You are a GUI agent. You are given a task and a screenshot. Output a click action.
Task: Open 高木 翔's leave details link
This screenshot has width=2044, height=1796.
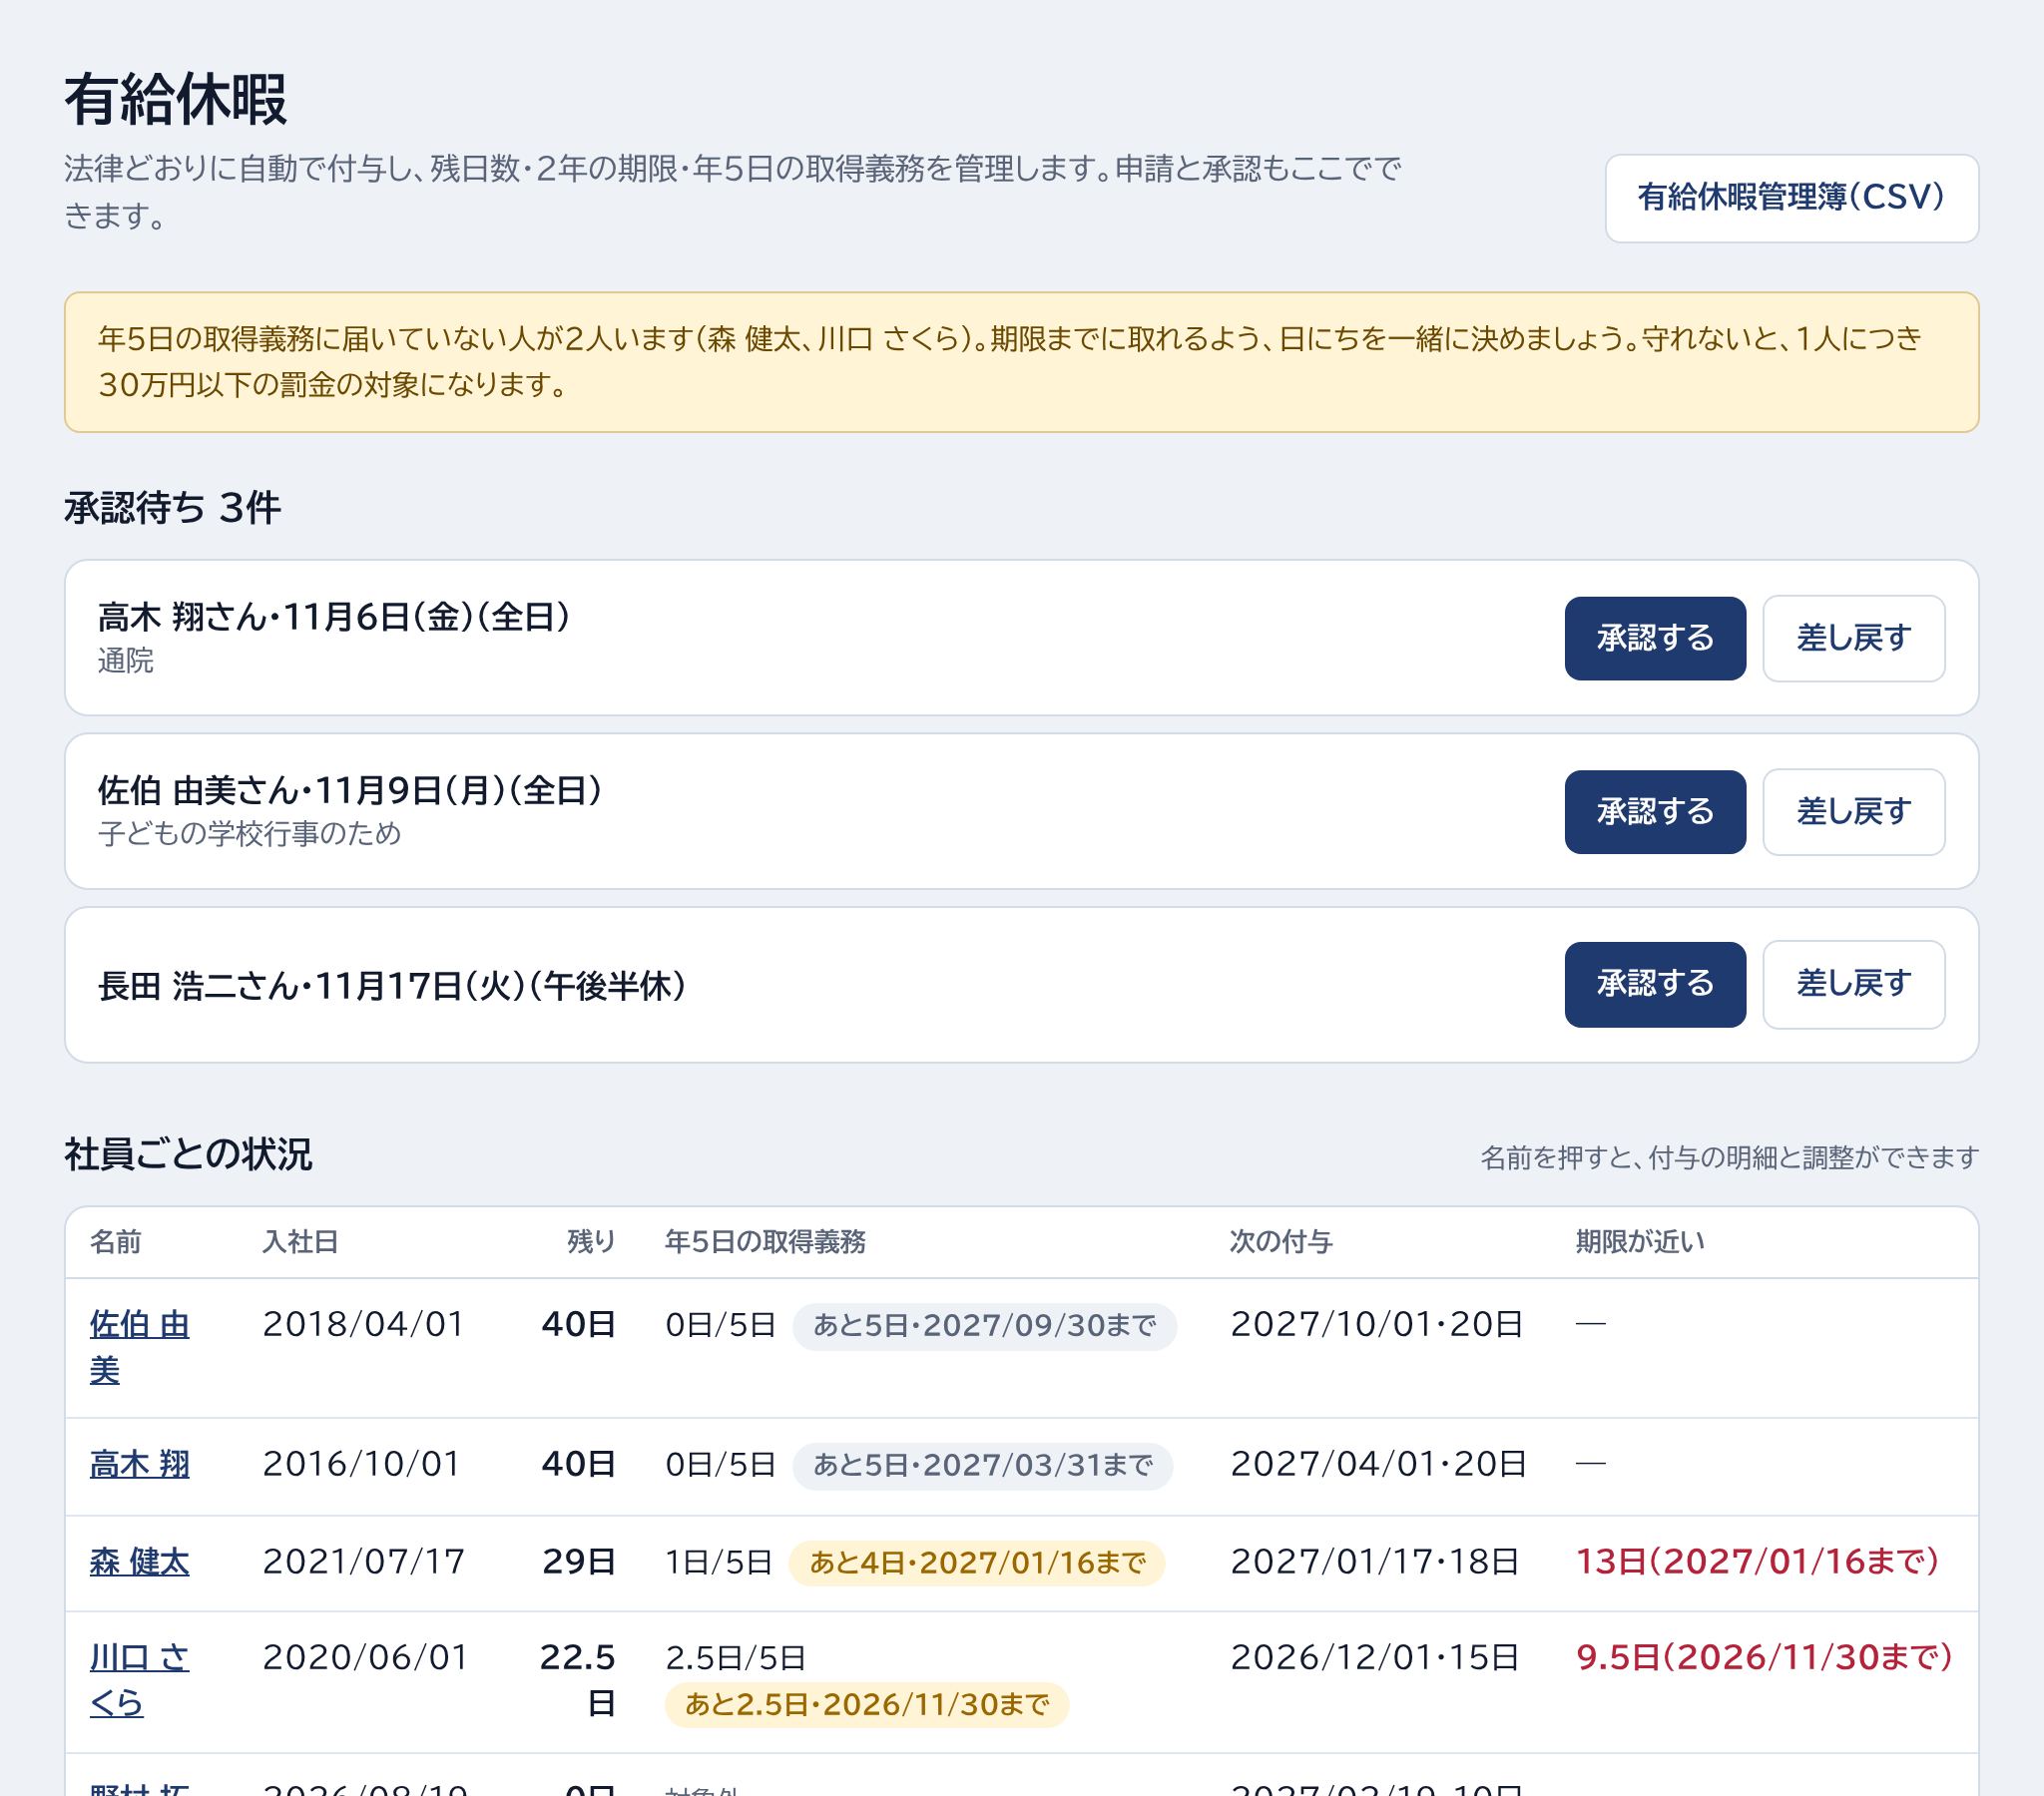coord(139,1465)
